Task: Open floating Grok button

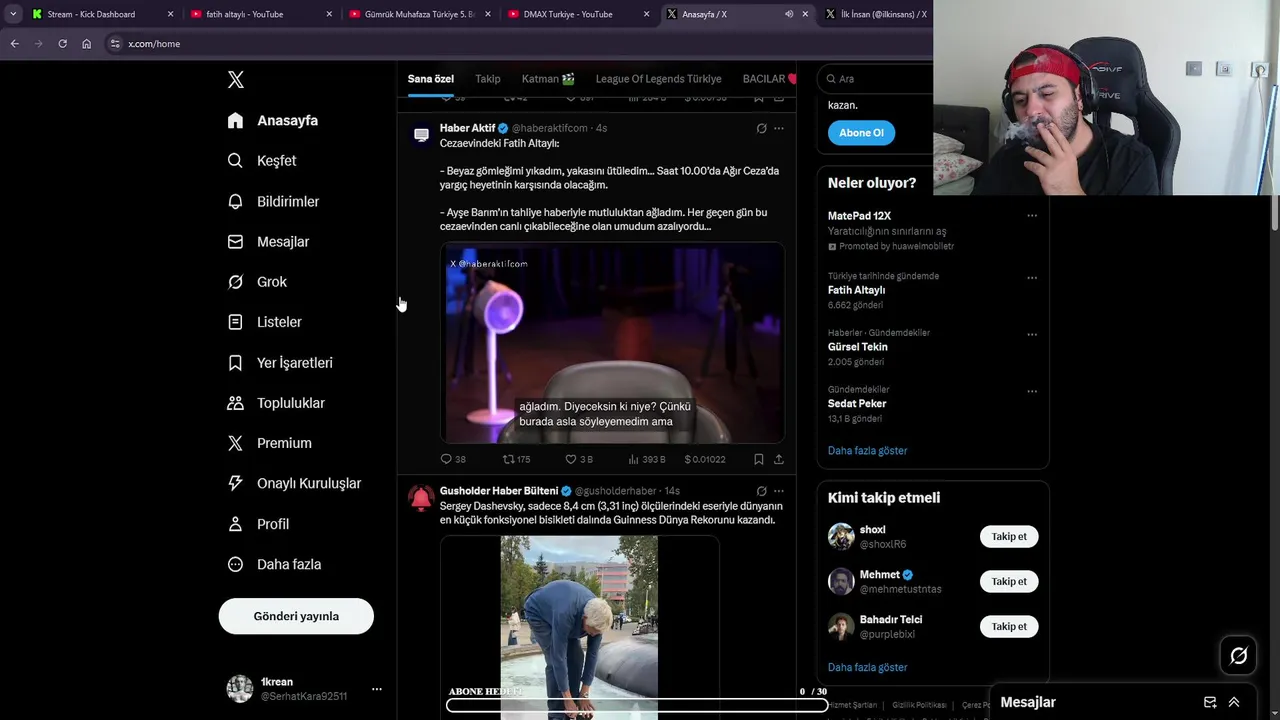Action: click(1238, 656)
